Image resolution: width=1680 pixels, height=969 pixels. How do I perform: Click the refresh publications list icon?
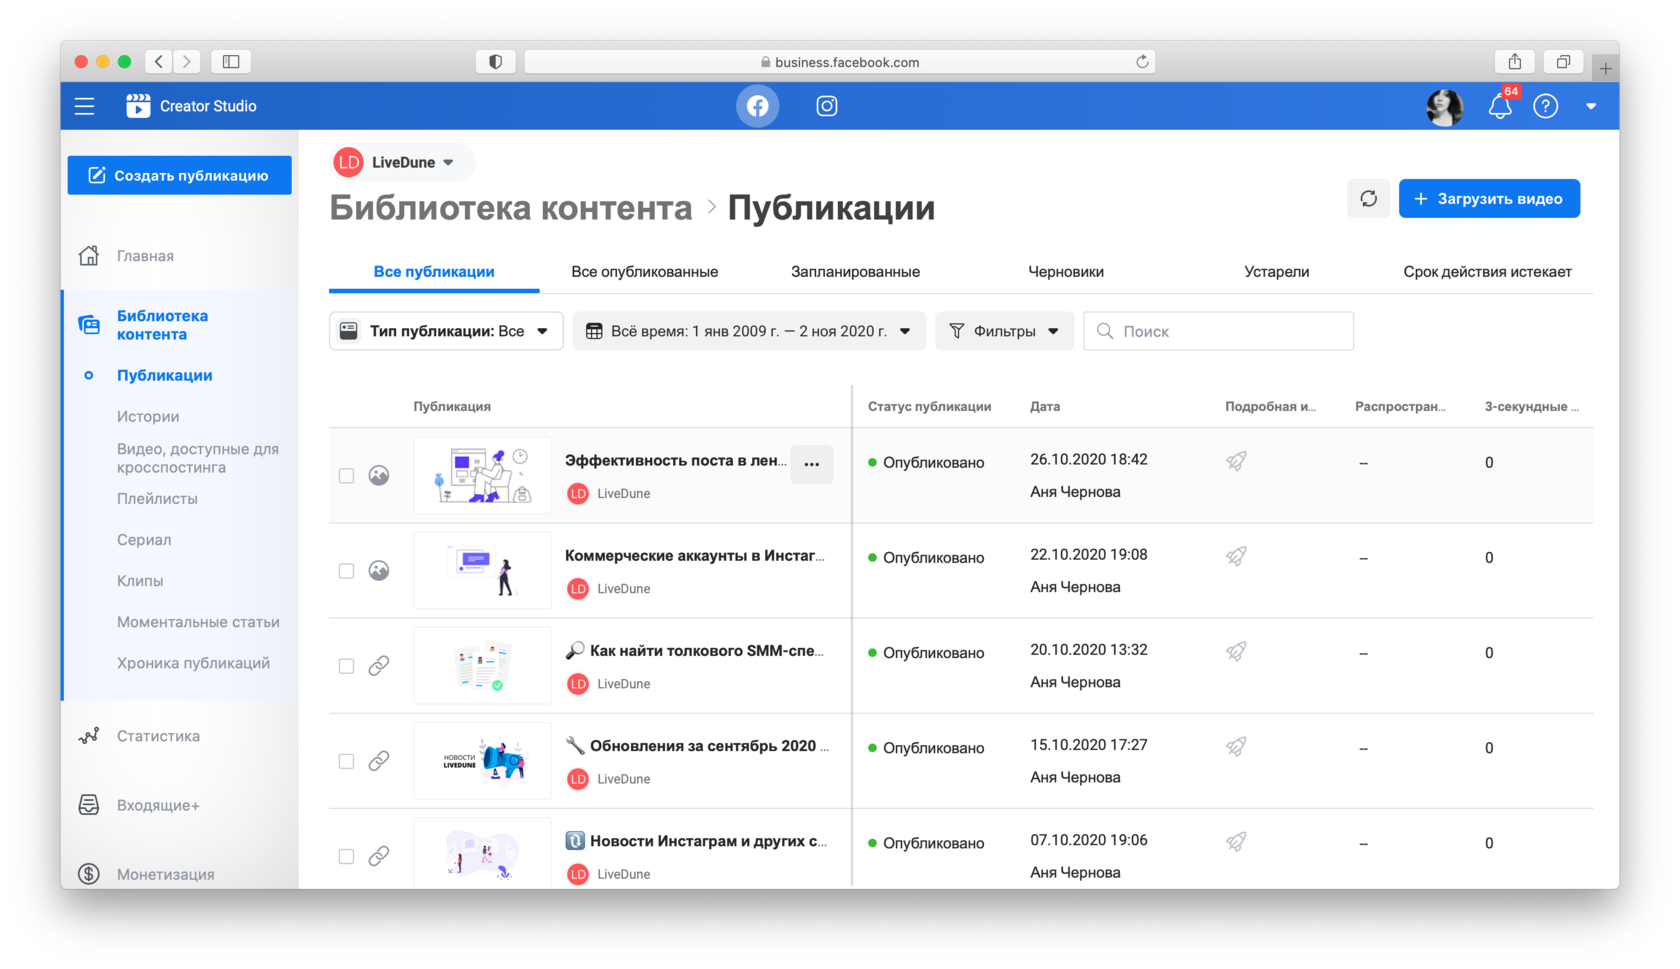click(1368, 199)
